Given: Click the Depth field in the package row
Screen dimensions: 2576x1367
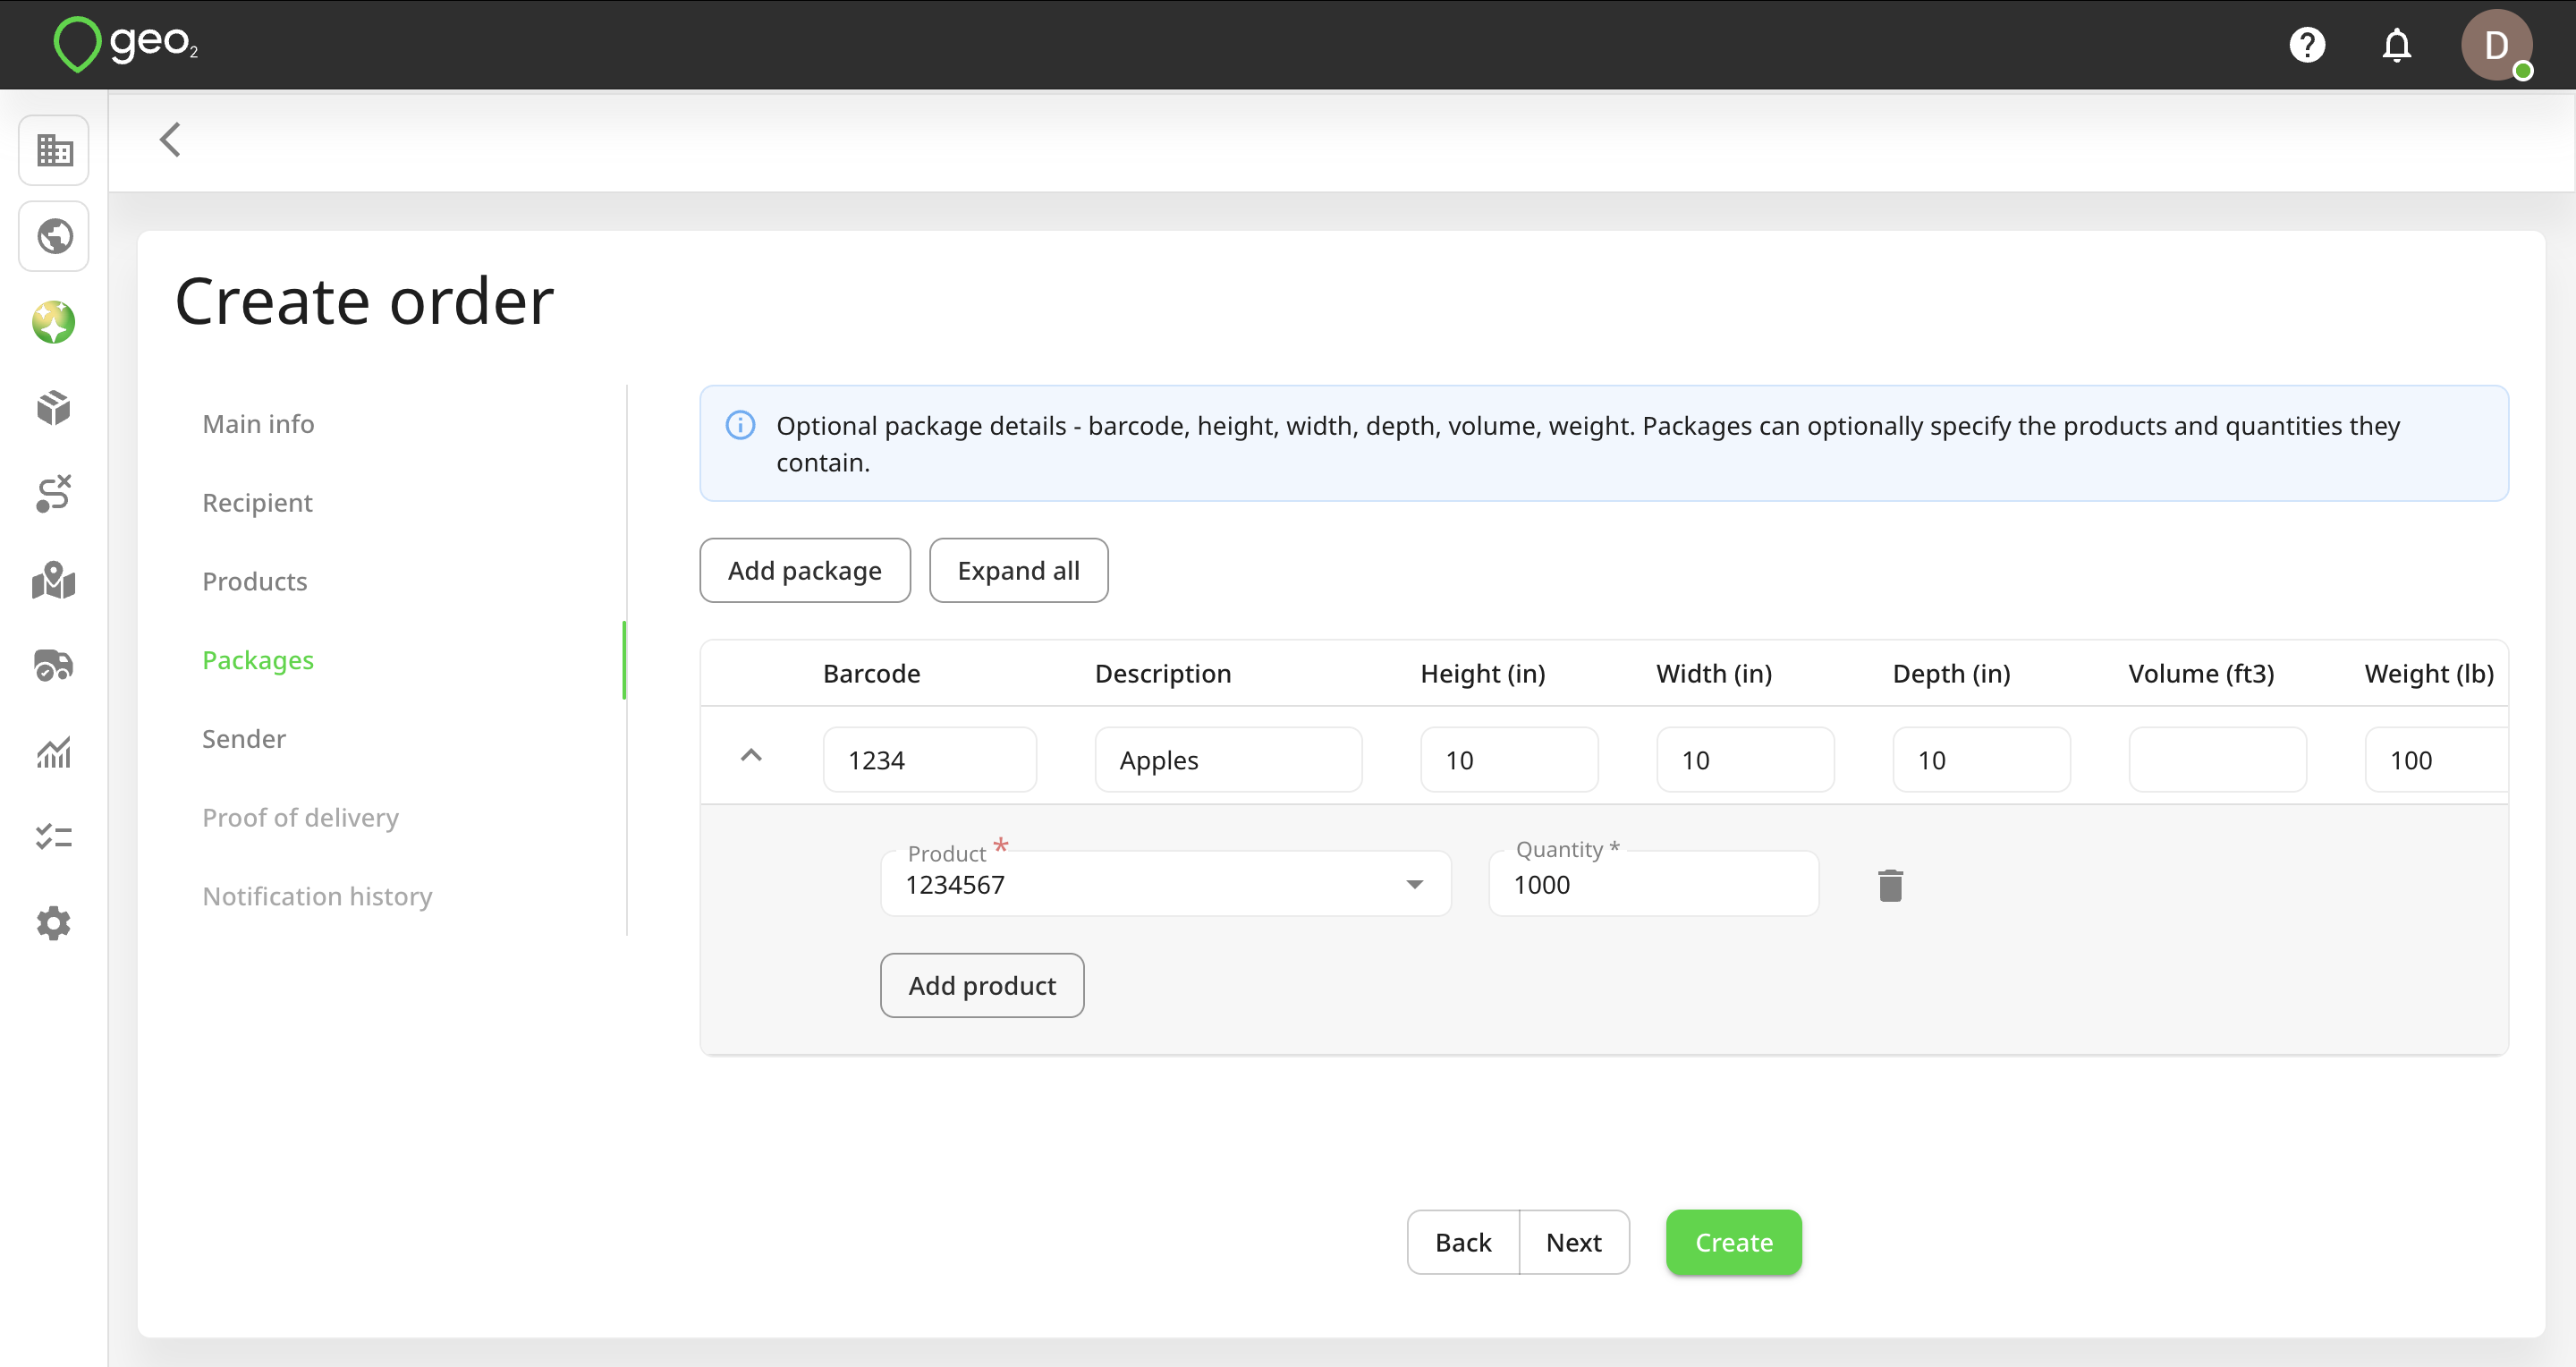Looking at the screenshot, I should [x=1981, y=760].
